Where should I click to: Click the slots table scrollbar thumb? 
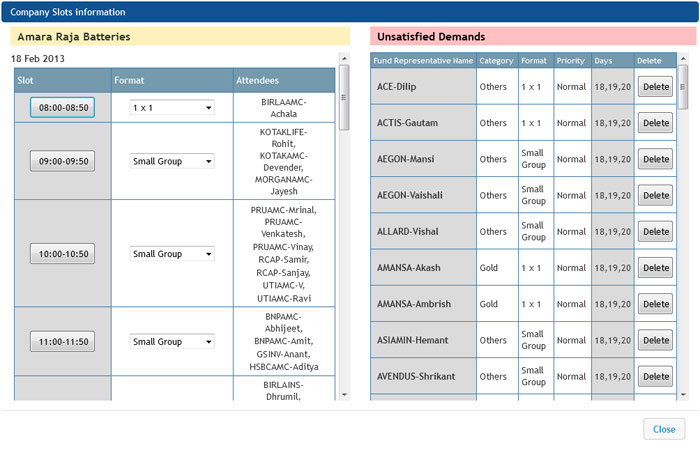[x=344, y=97]
